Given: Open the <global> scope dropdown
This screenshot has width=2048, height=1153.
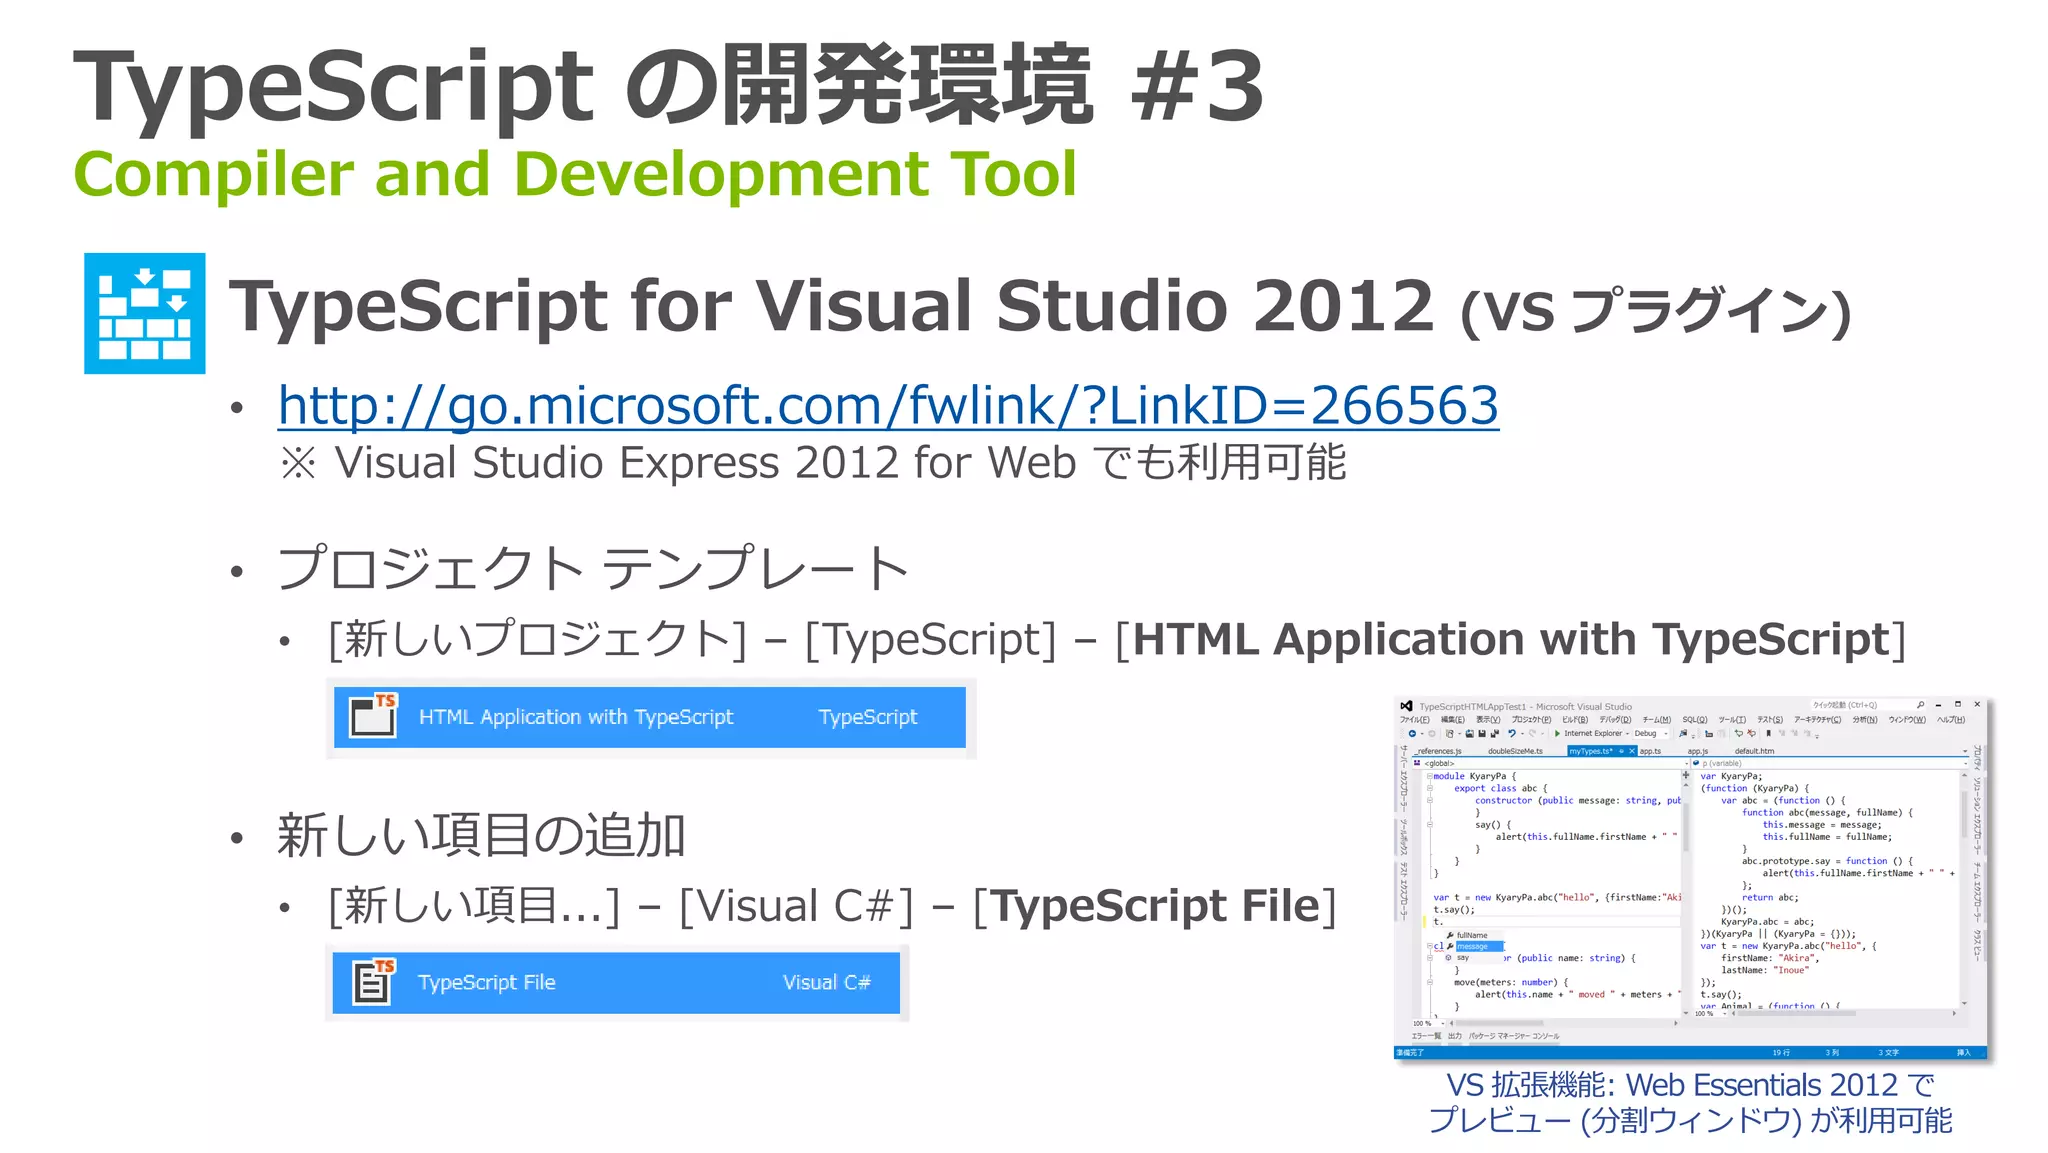Looking at the screenshot, I should [1550, 763].
